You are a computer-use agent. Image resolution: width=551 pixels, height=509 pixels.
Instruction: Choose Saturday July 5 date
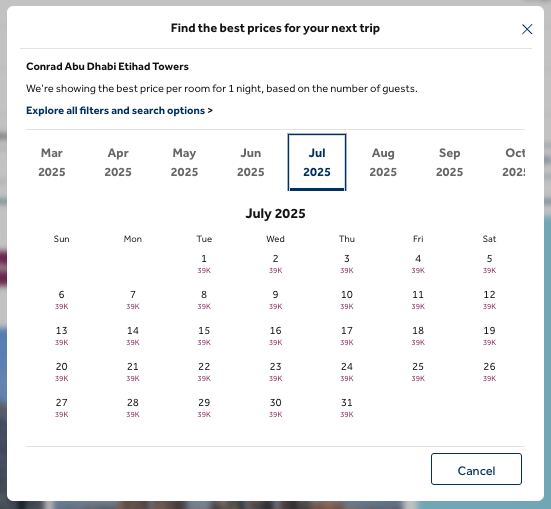pos(489,264)
